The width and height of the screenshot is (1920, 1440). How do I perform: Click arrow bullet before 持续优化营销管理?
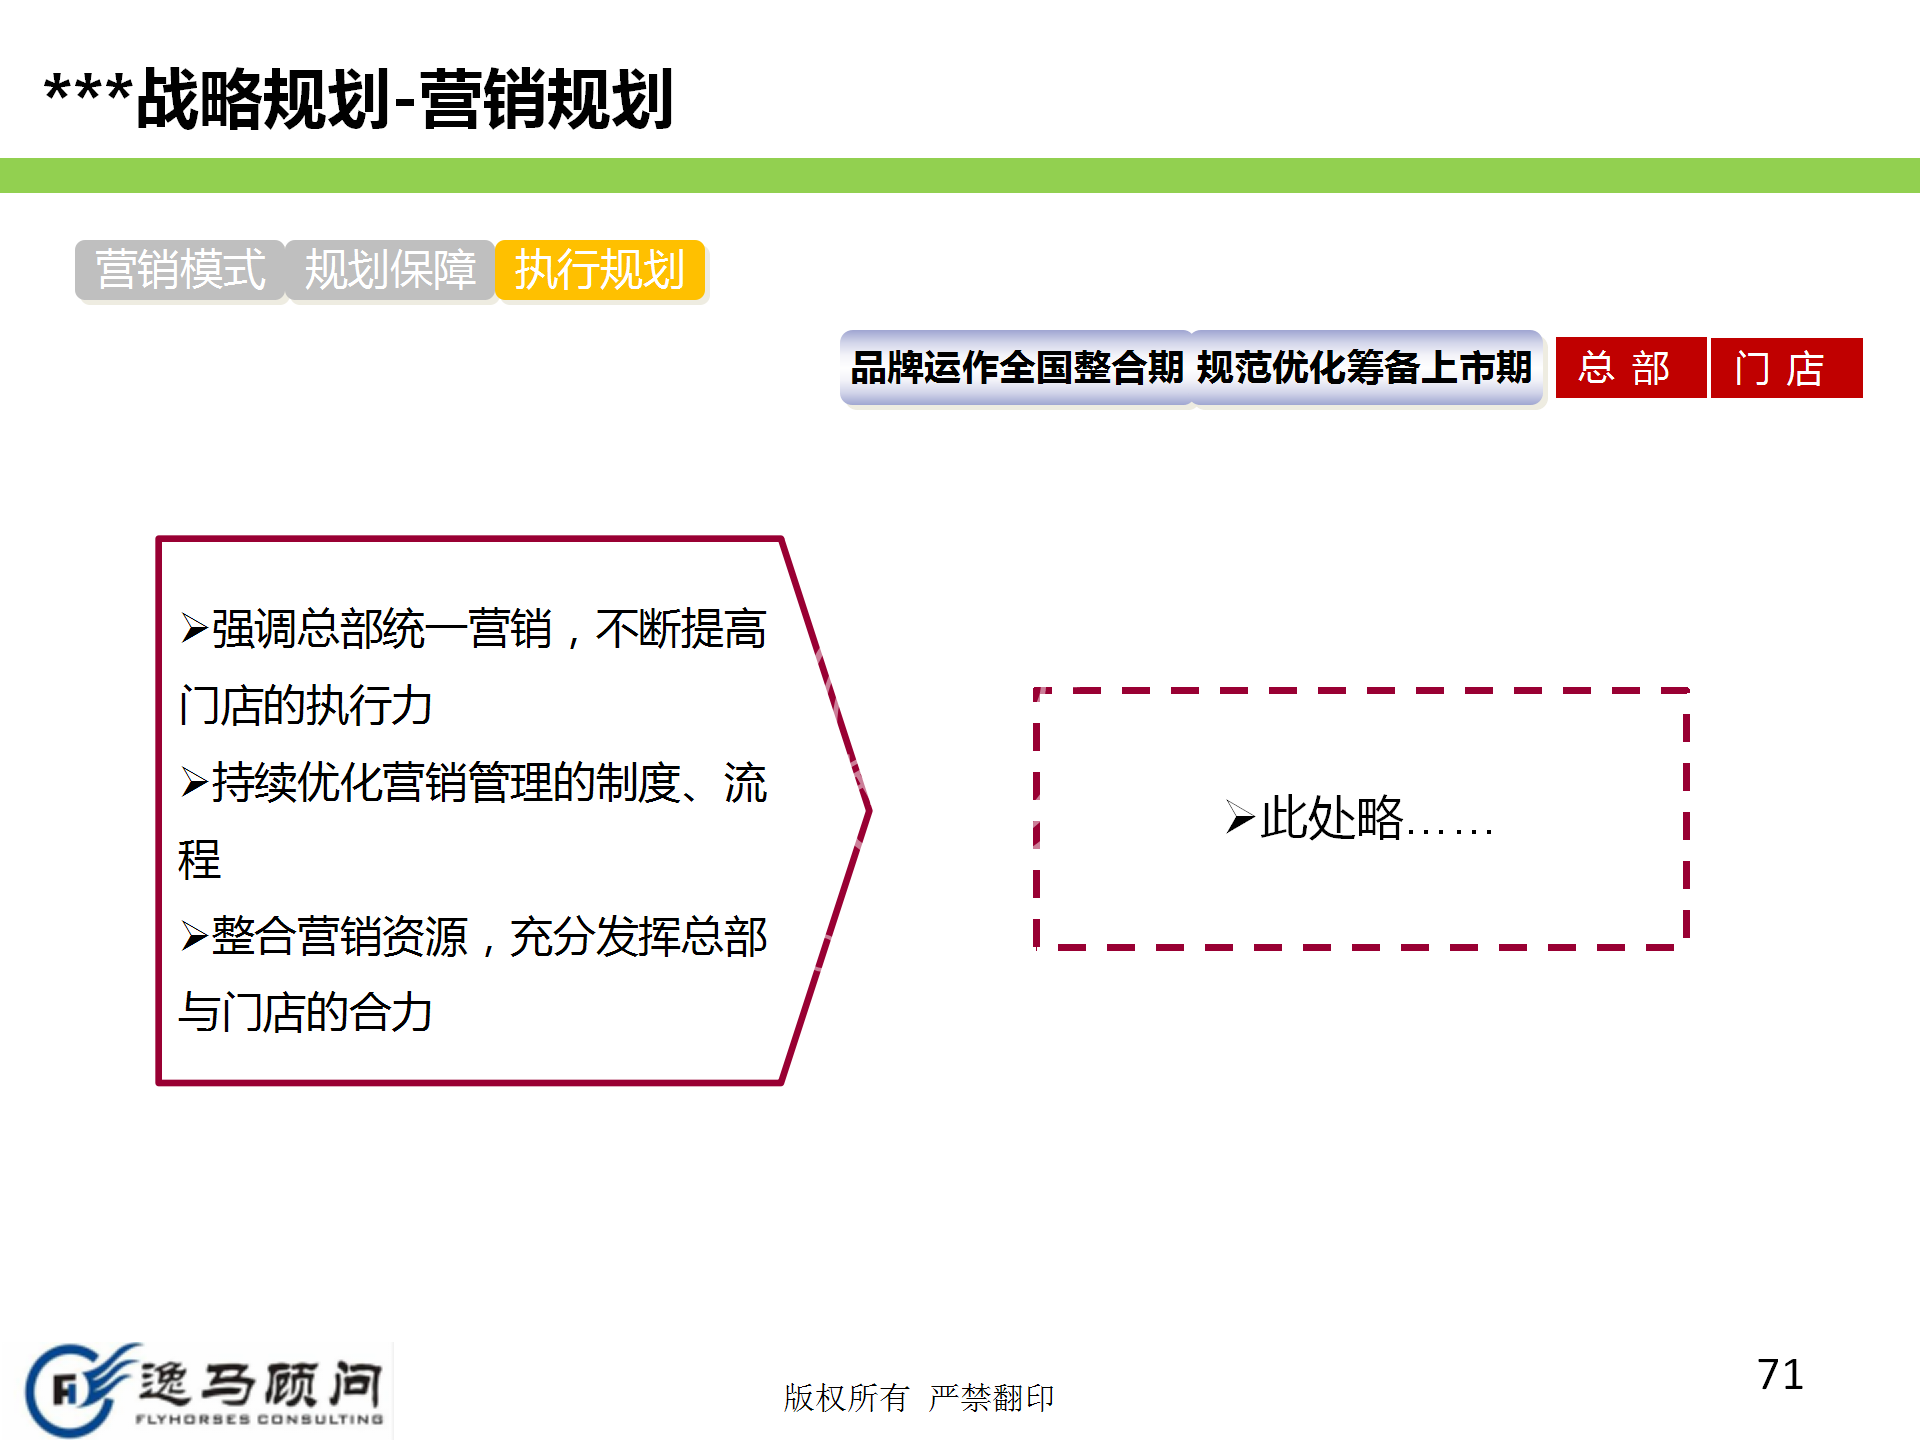[x=194, y=782]
